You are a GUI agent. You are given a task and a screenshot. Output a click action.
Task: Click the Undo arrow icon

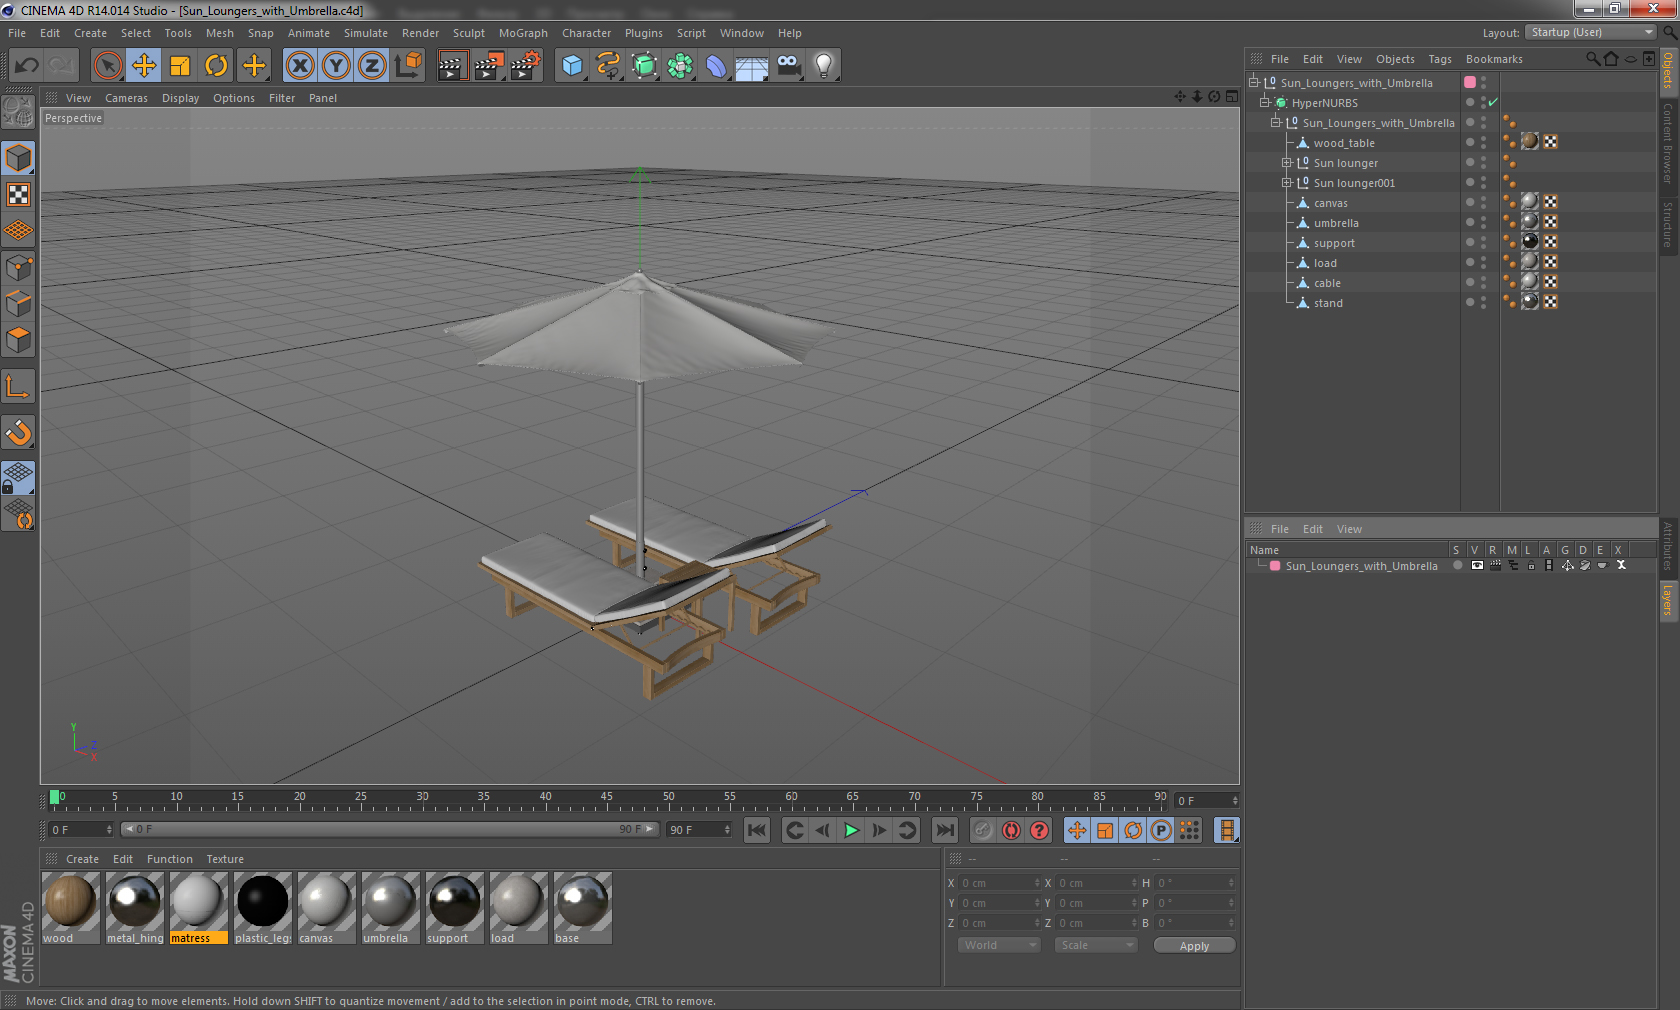pos(26,66)
